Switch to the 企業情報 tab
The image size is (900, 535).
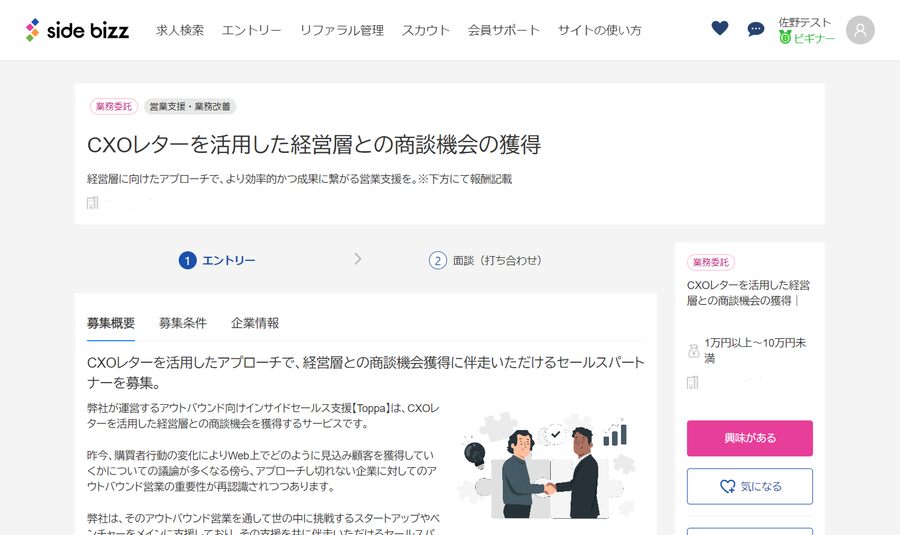tap(255, 323)
